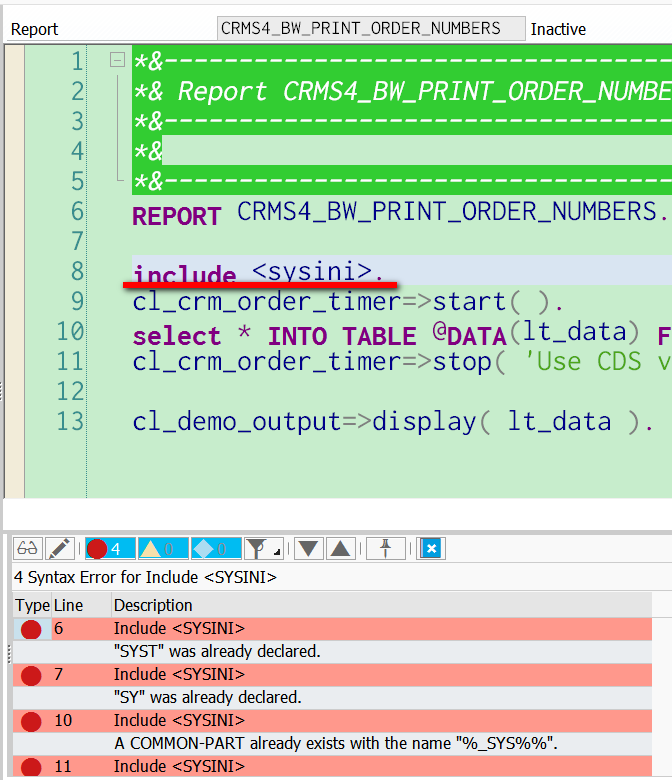Click the COMMON-PART already exists message
The height and width of the screenshot is (780, 672).
[x=336, y=743]
